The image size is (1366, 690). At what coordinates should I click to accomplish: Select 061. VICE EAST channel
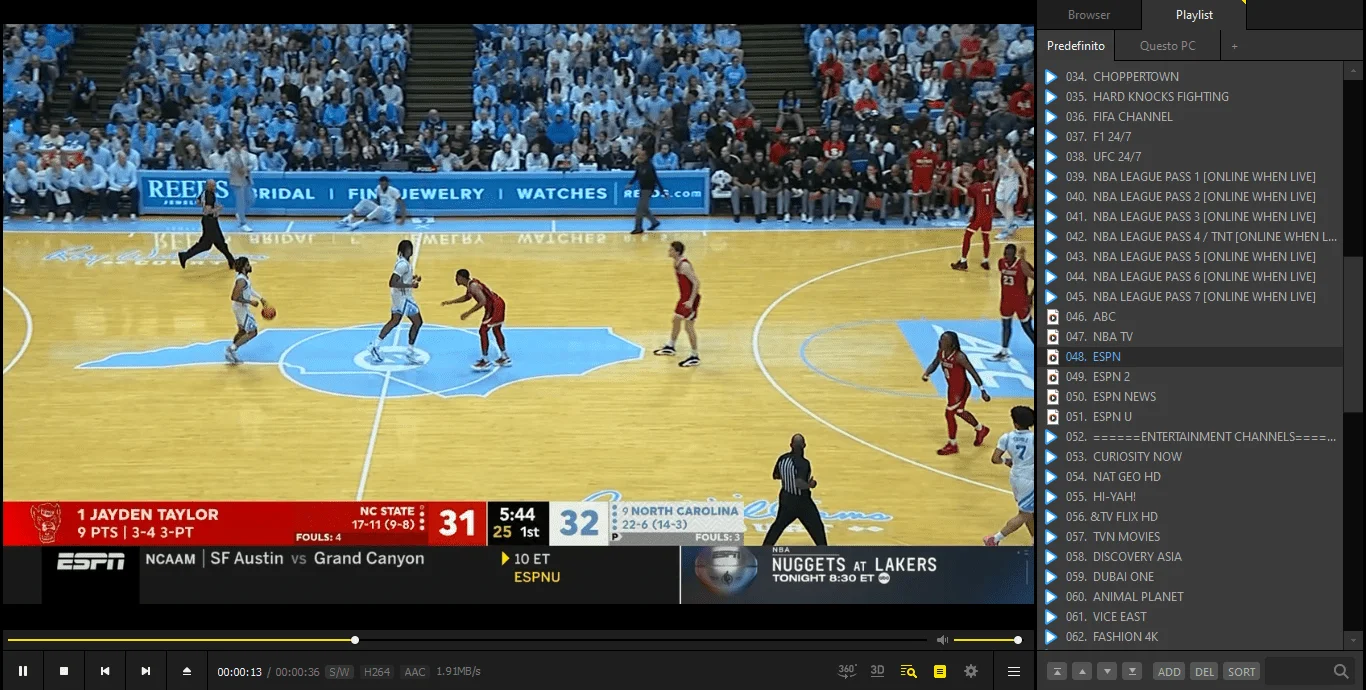[1190, 617]
